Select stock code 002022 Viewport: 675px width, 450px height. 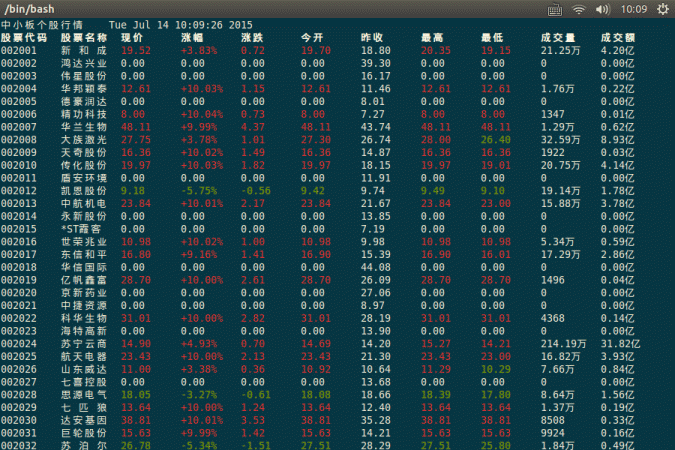click(x=19, y=318)
